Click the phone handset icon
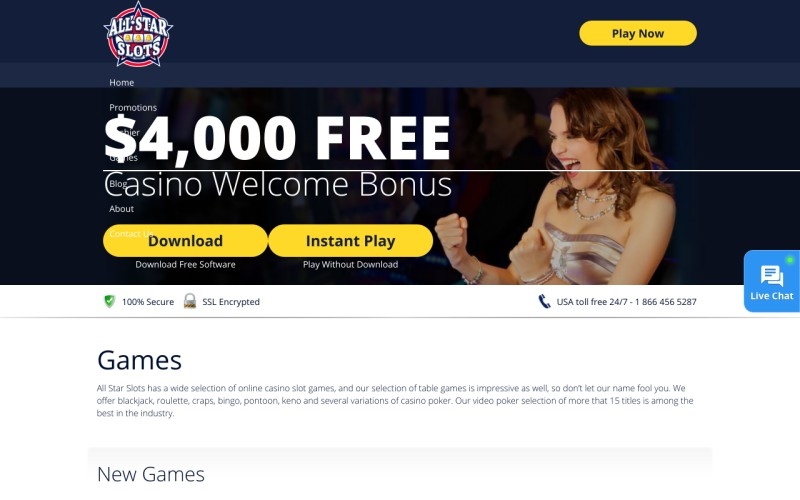This screenshot has height=500, width=800. point(544,302)
